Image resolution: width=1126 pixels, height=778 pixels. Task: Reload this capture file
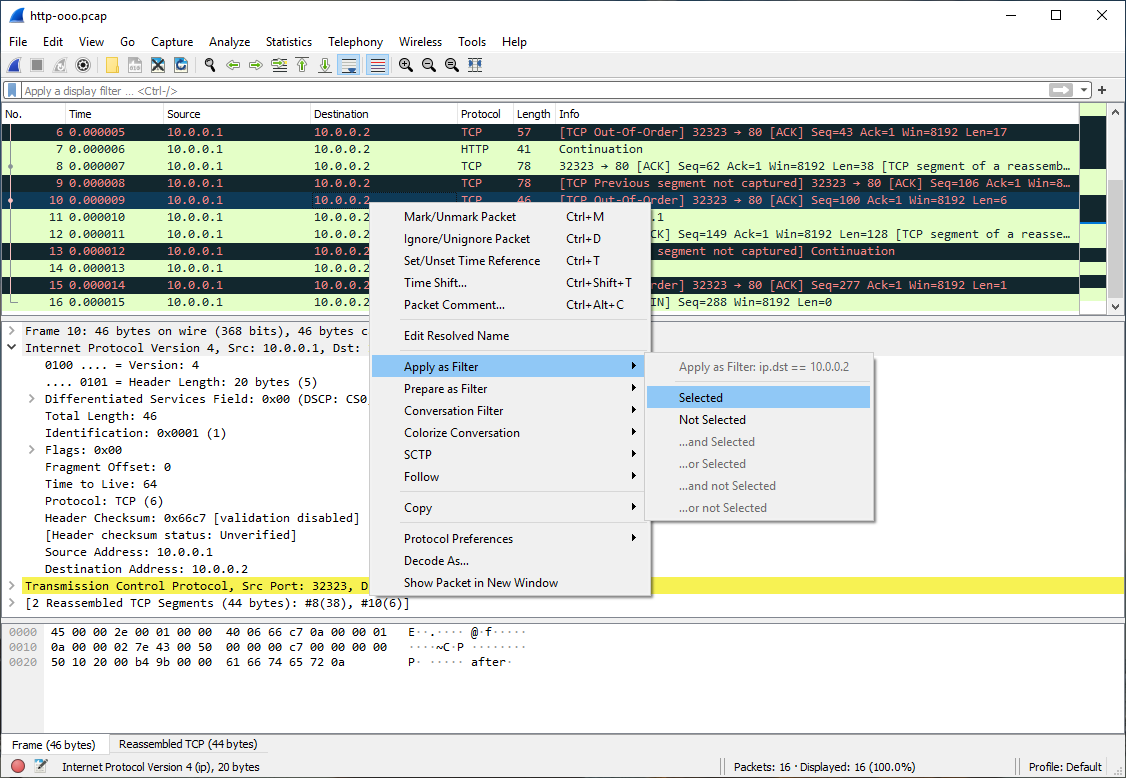coord(181,64)
